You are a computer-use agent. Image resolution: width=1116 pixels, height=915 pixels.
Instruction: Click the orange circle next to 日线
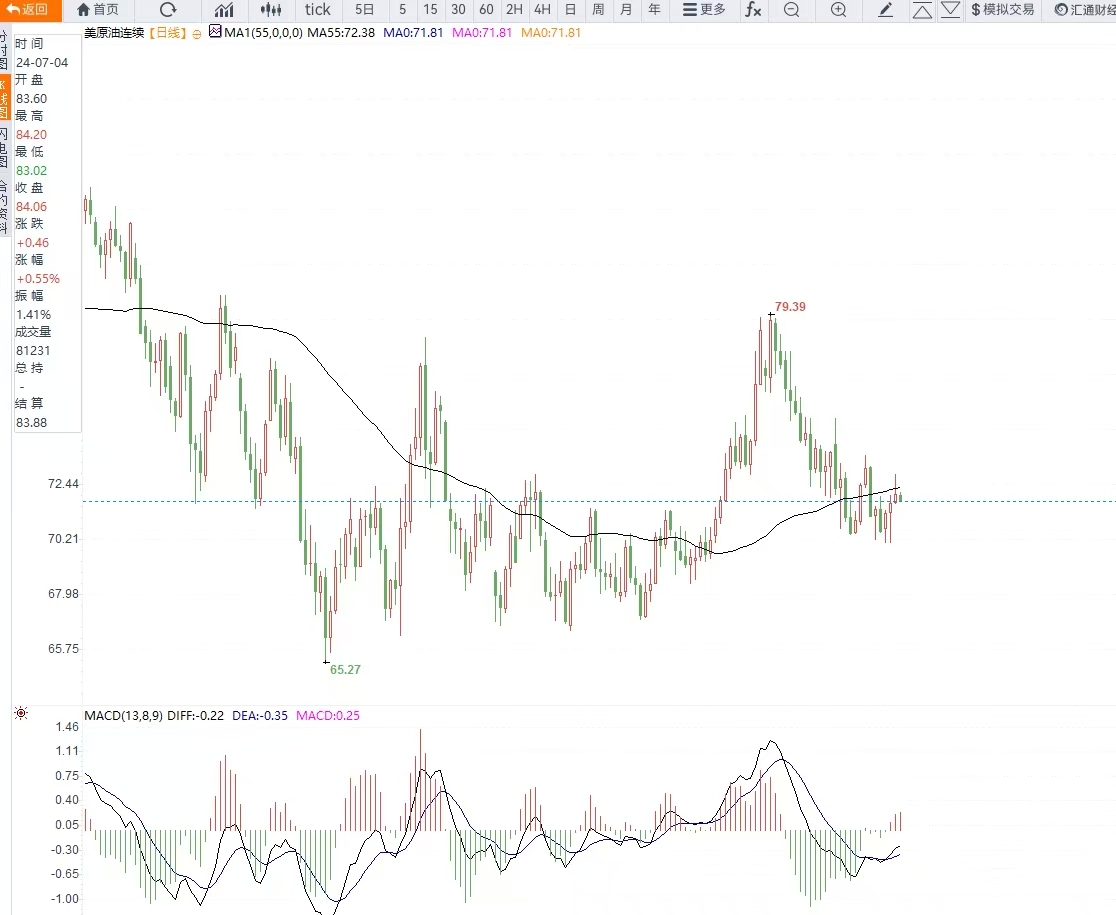pyautogui.click(x=197, y=34)
